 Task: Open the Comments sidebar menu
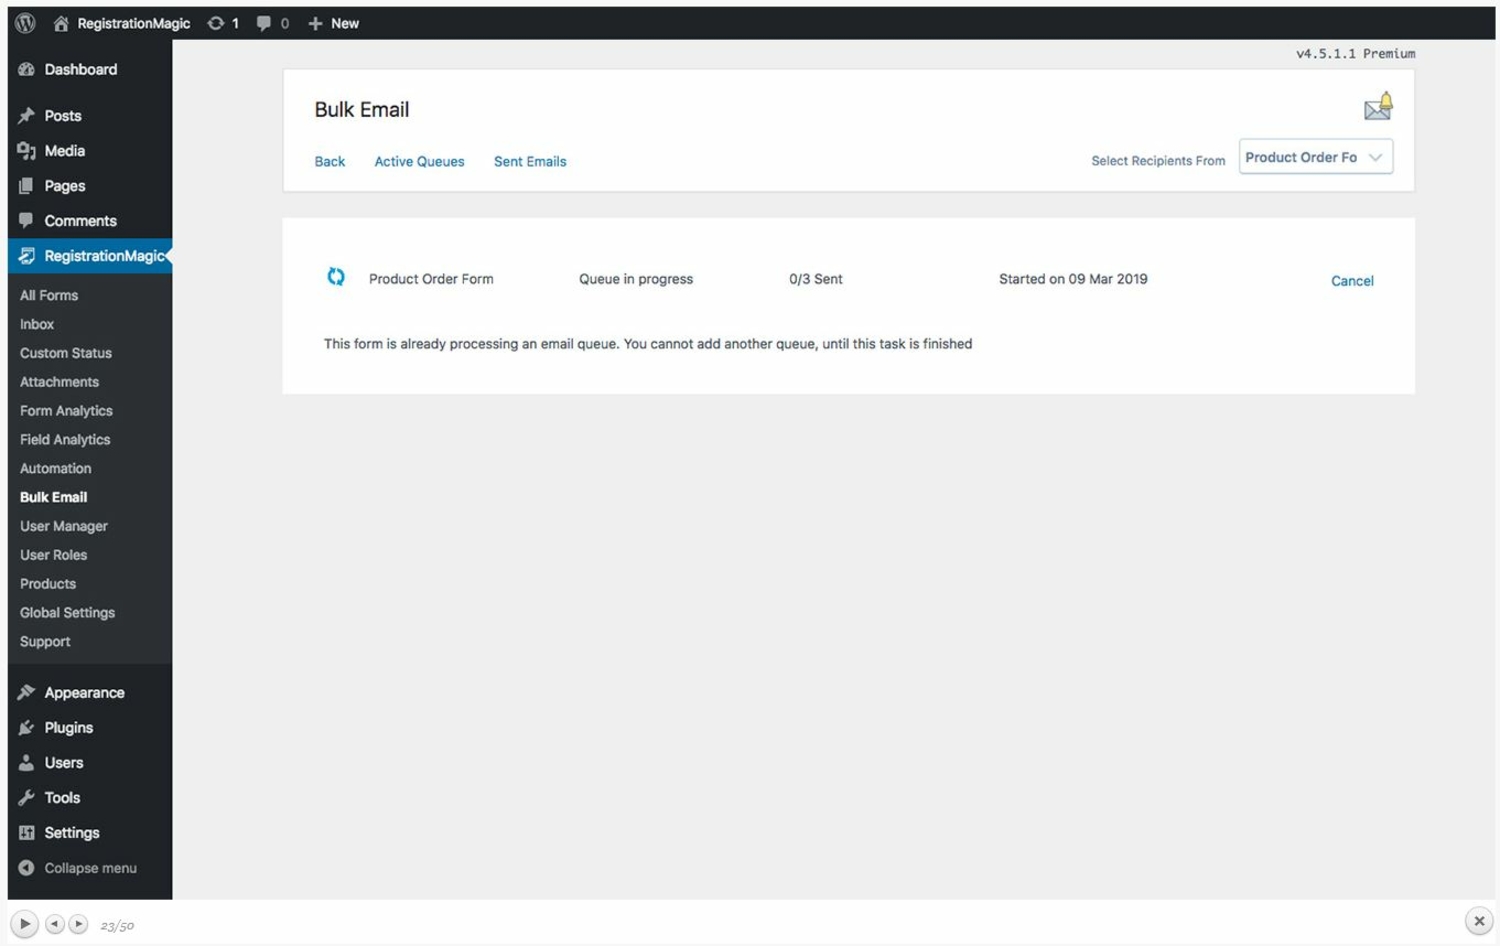[90, 221]
